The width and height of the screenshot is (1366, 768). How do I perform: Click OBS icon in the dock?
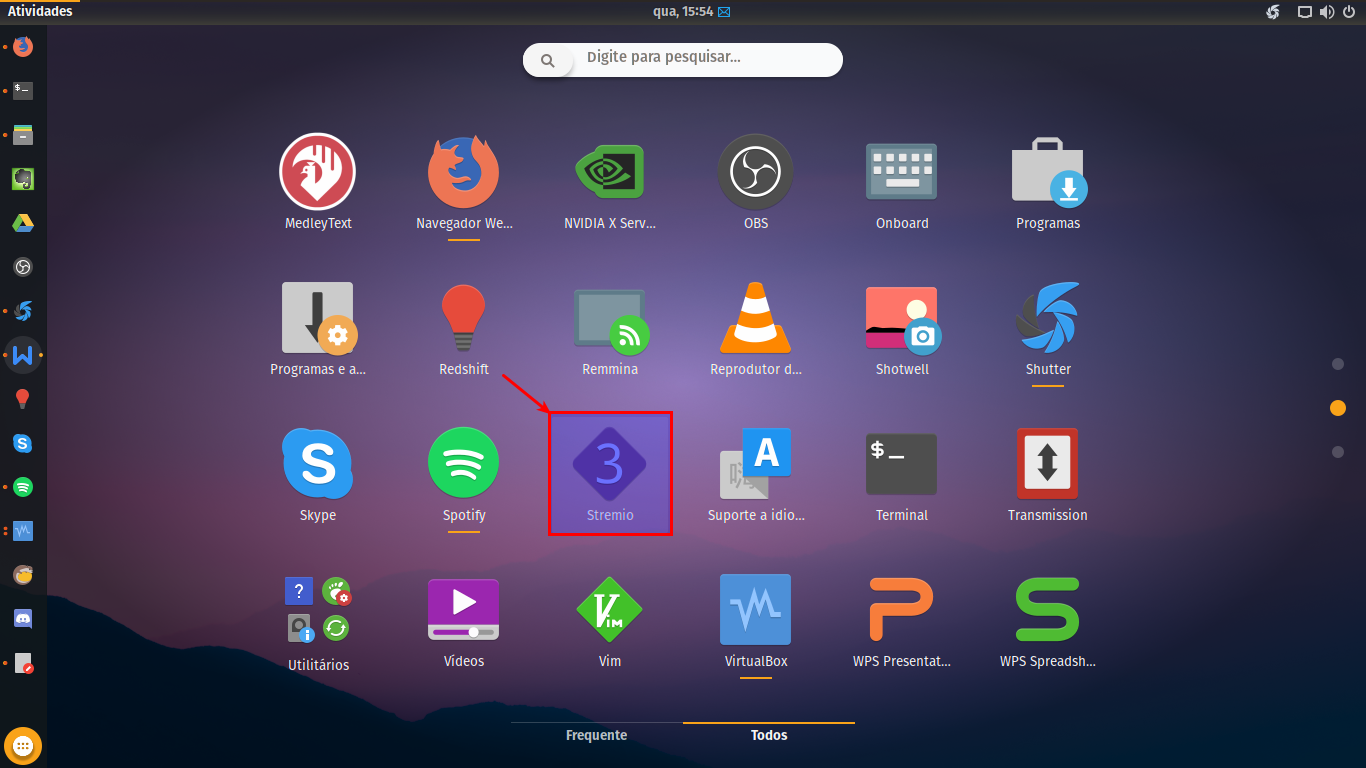[23, 267]
